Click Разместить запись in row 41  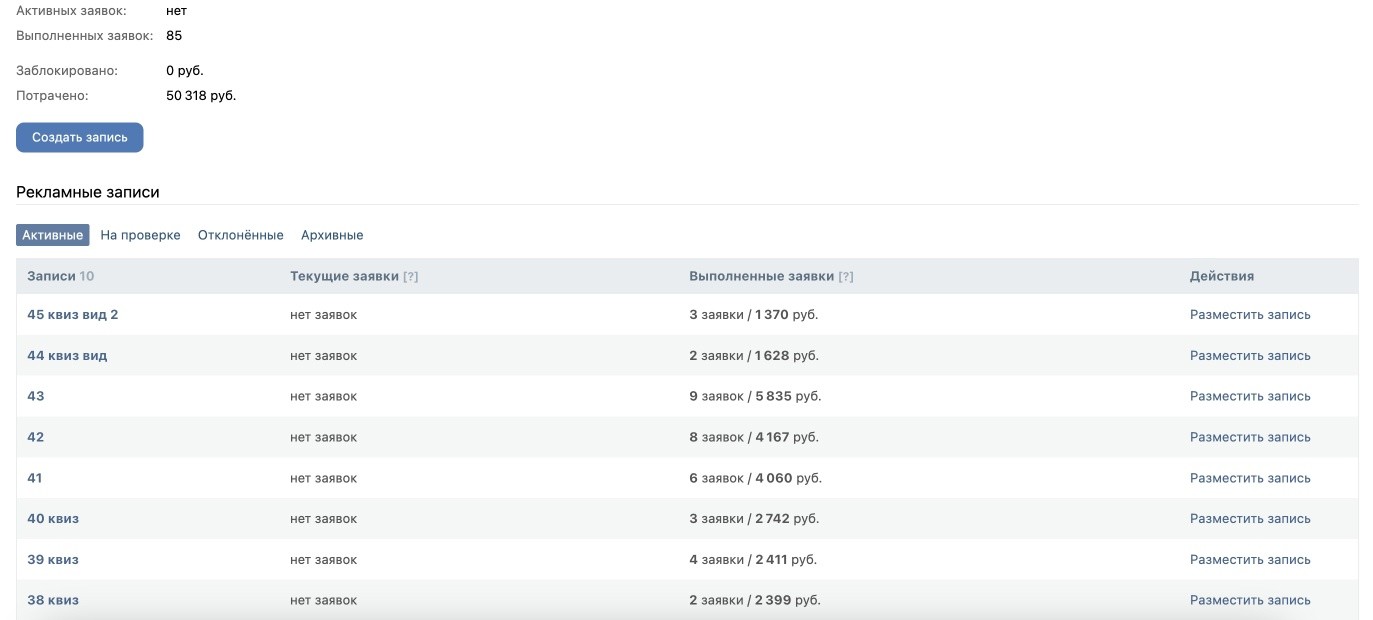pyautogui.click(x=1250, y=479)
